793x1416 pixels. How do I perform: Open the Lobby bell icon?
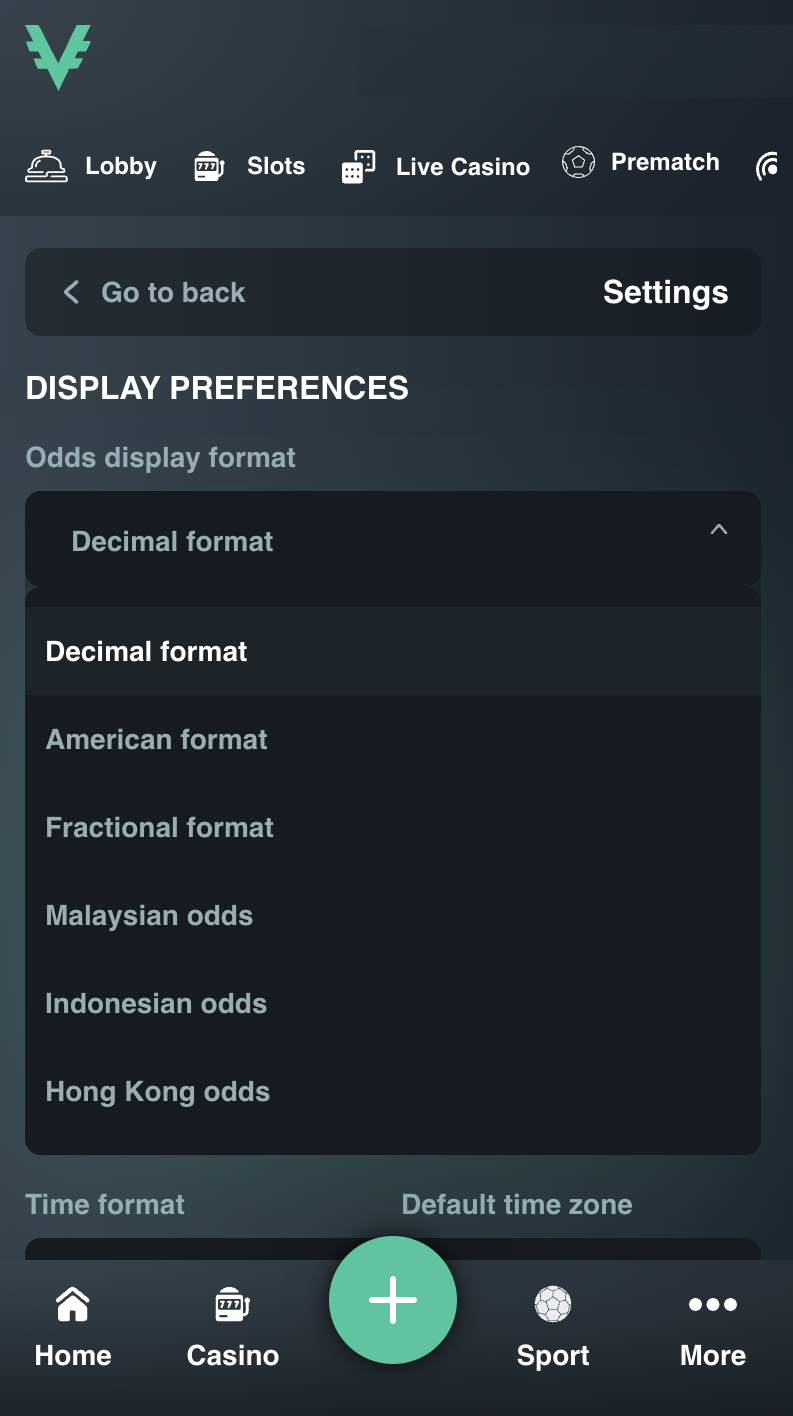coord(46,166)
